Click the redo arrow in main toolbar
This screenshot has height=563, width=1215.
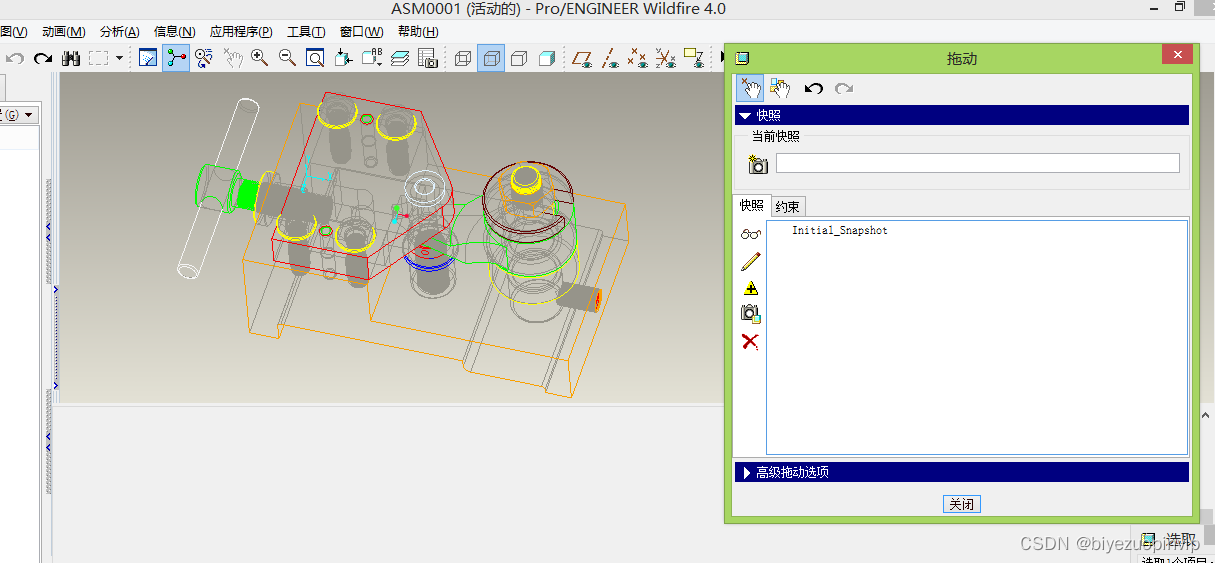[x=42, y=58]
